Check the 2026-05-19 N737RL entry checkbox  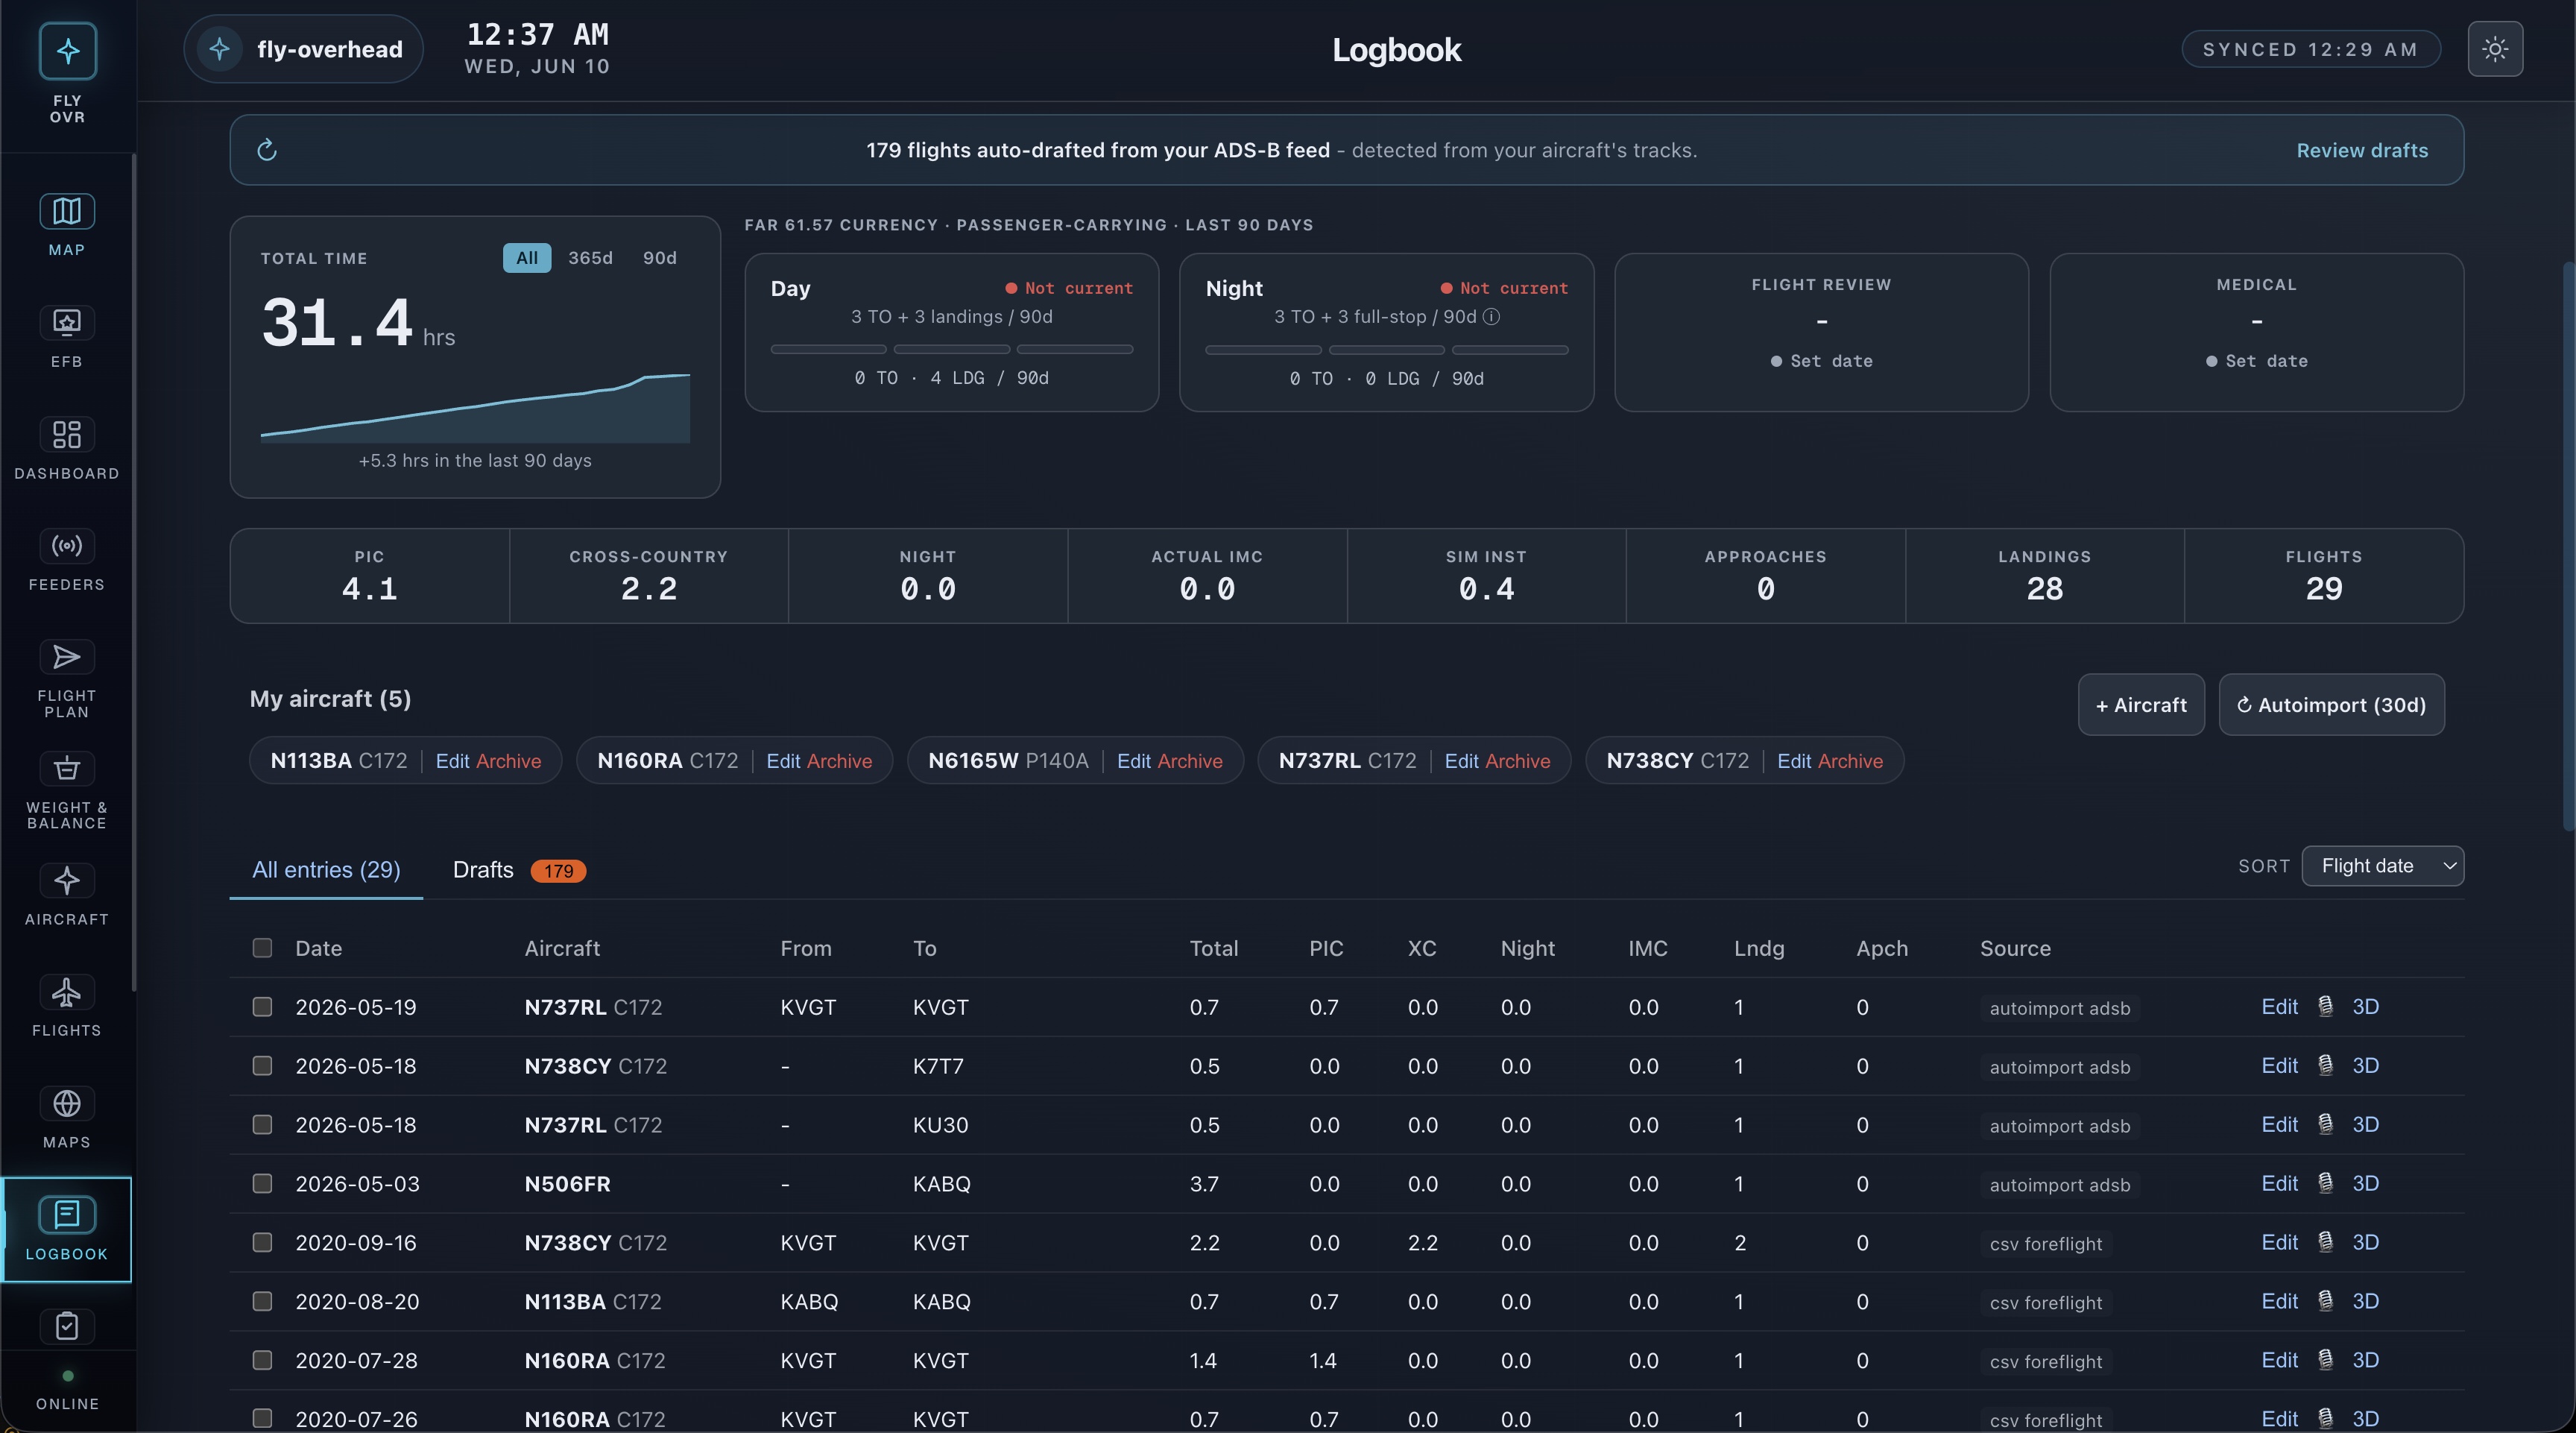tap(262, 1006)
